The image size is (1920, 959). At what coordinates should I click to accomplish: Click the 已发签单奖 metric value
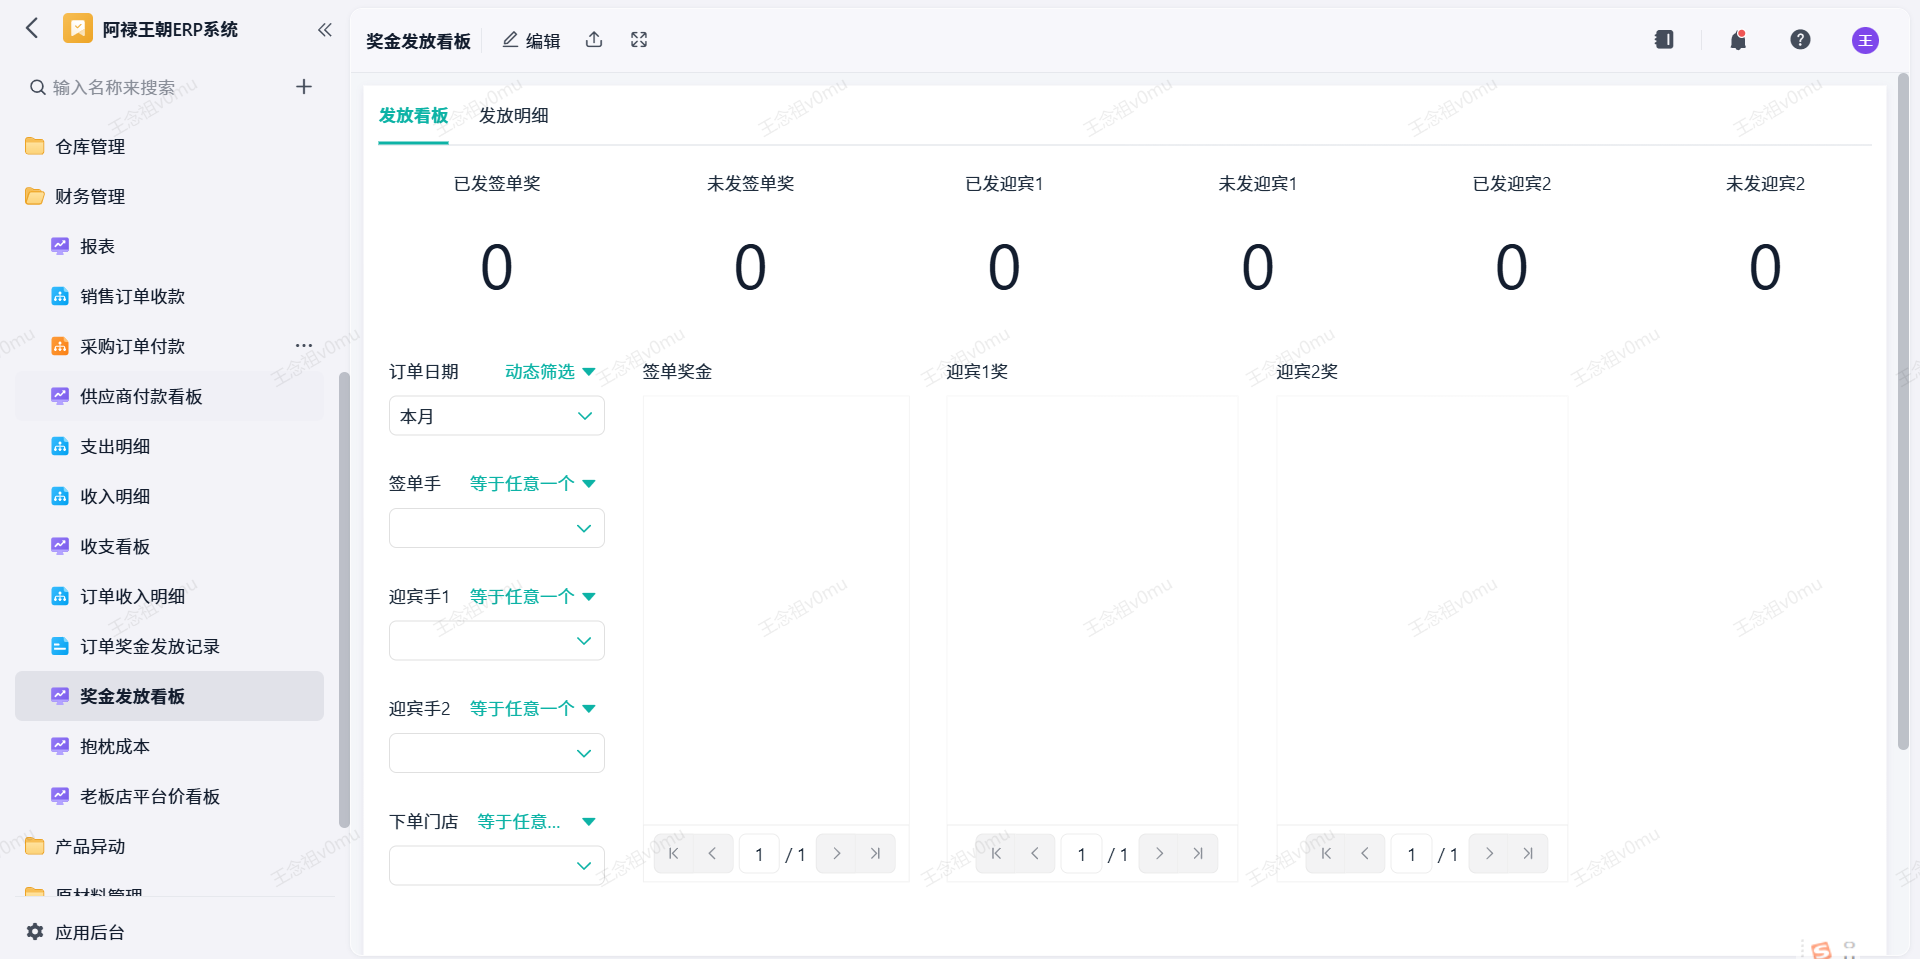(497, 268)
